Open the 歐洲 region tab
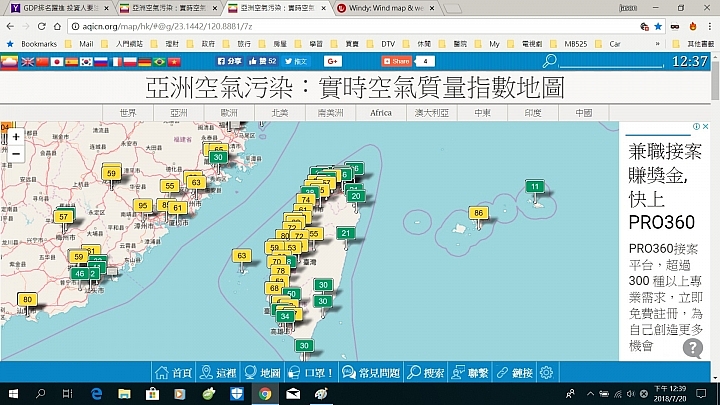The height and width of the screenshot is (405, 720). pos(229,113)
